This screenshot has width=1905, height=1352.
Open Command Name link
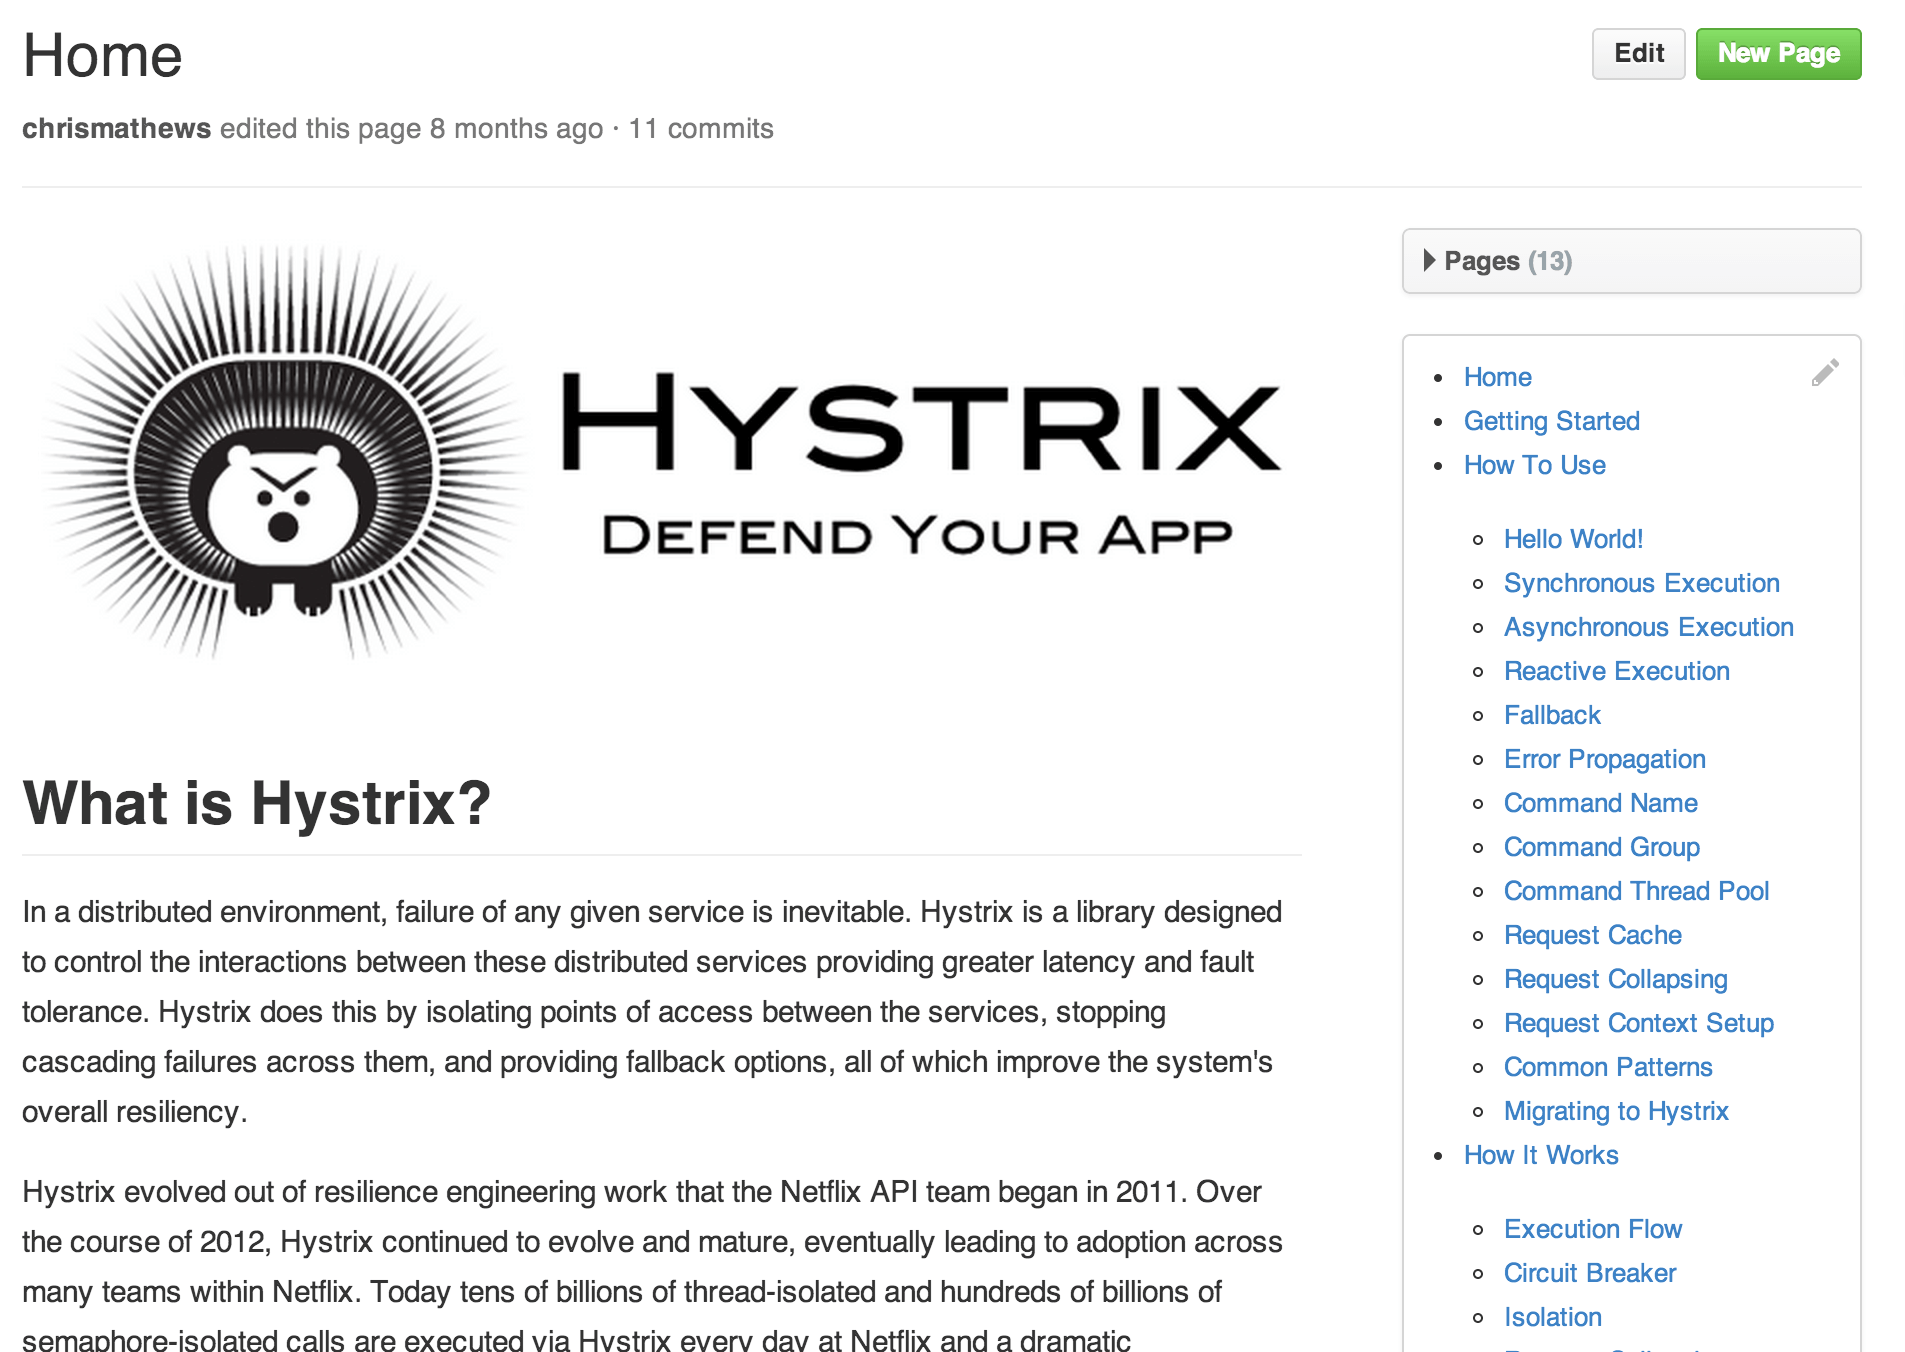coord(1600,803)
